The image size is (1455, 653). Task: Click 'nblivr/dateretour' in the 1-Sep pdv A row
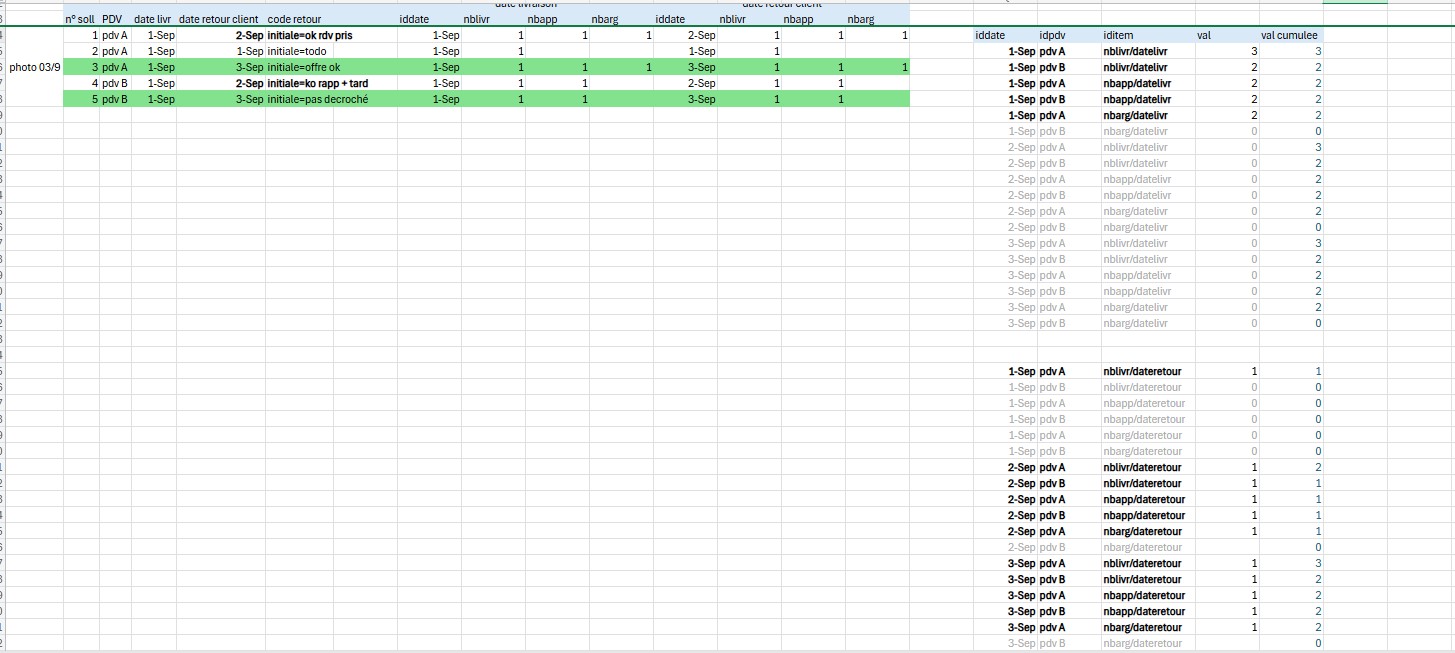(1142, 371)
